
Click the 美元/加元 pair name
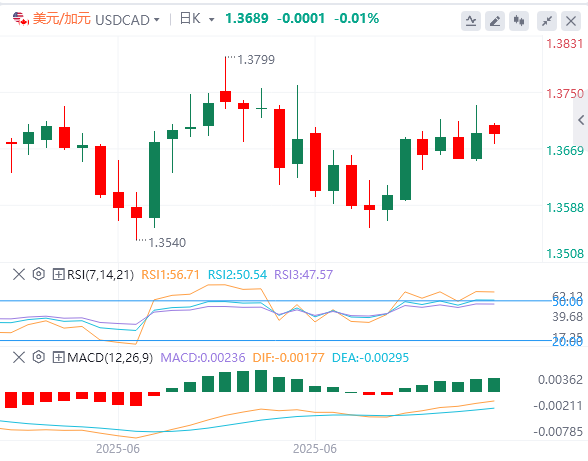click(x=62, y=18)
